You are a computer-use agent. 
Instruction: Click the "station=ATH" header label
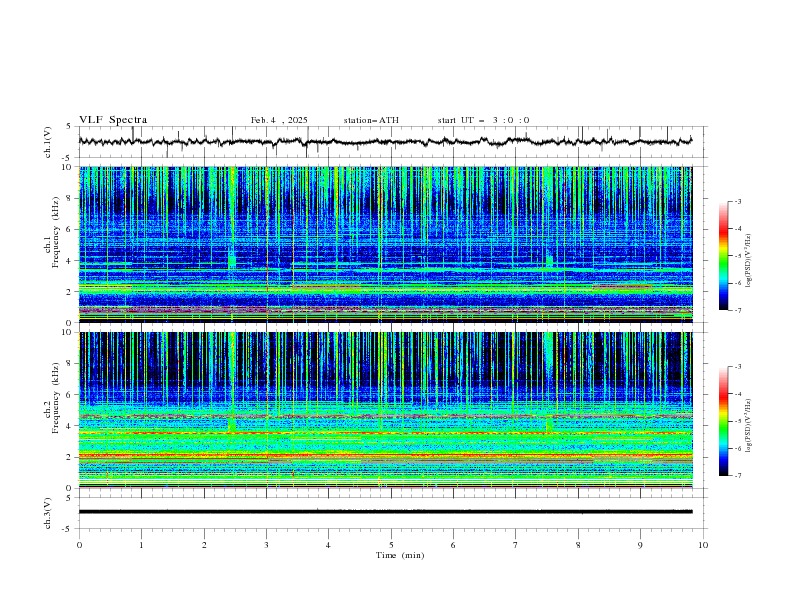371,120
